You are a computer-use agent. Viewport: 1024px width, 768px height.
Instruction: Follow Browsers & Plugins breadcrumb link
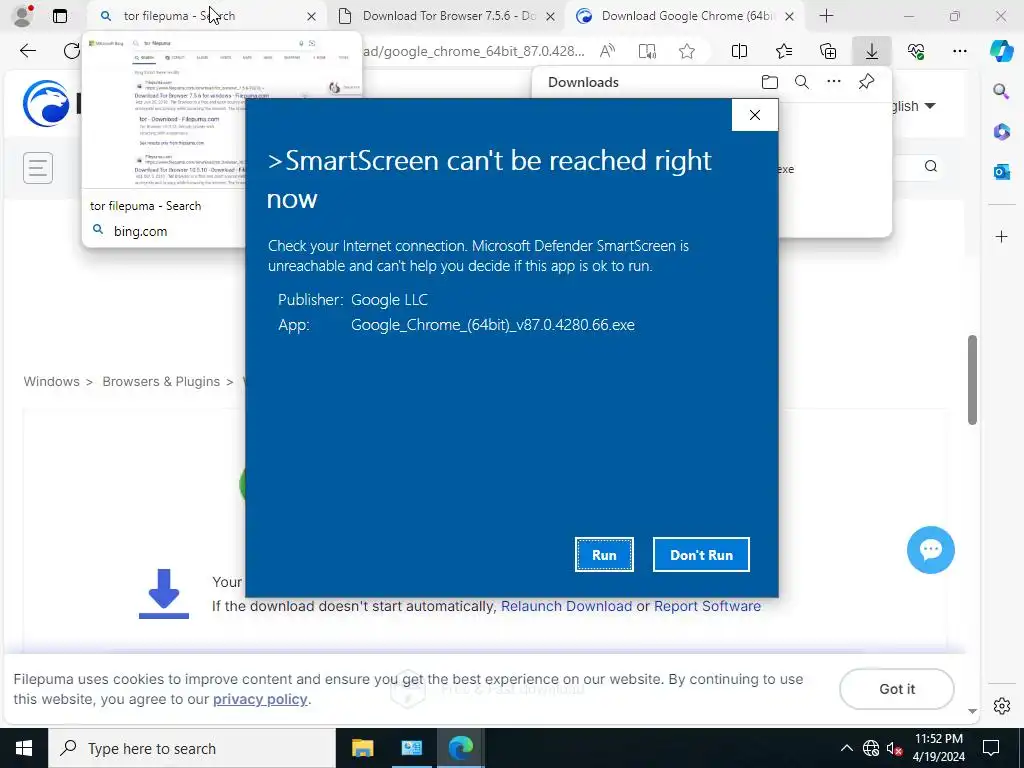click(x=161, y=381)
